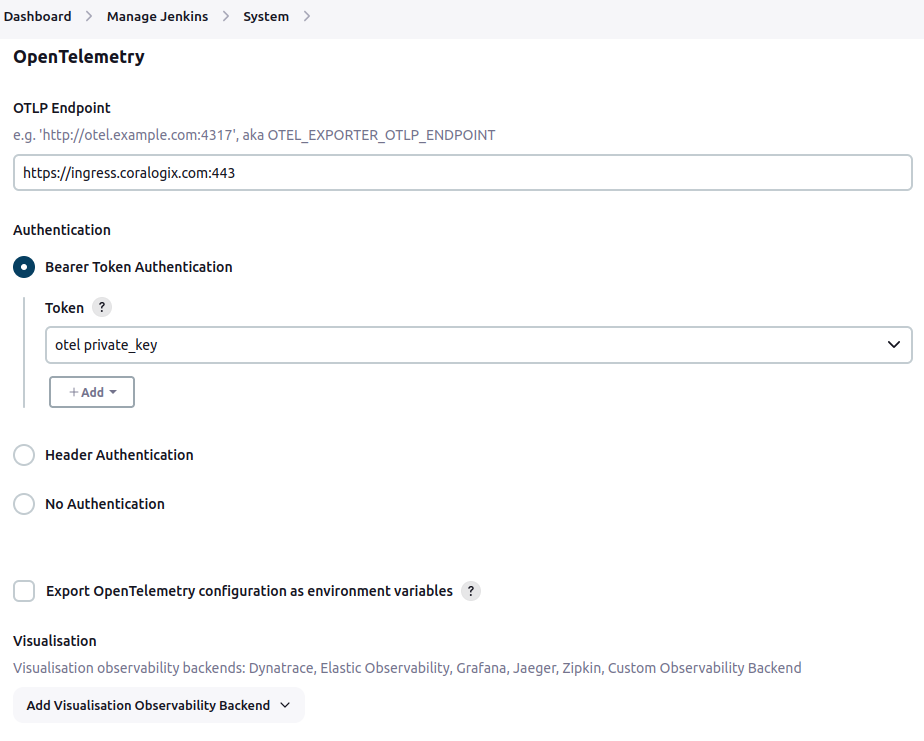Select Bearer Token Authentication radio button
The height and width of the screenshot is (741, 924).
point(24,267)
